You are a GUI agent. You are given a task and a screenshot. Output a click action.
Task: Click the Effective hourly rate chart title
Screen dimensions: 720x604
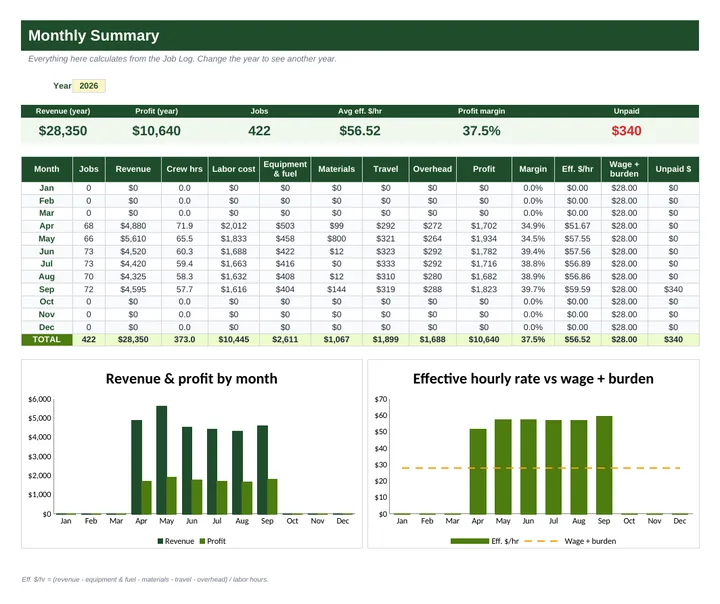click(533, 378)
